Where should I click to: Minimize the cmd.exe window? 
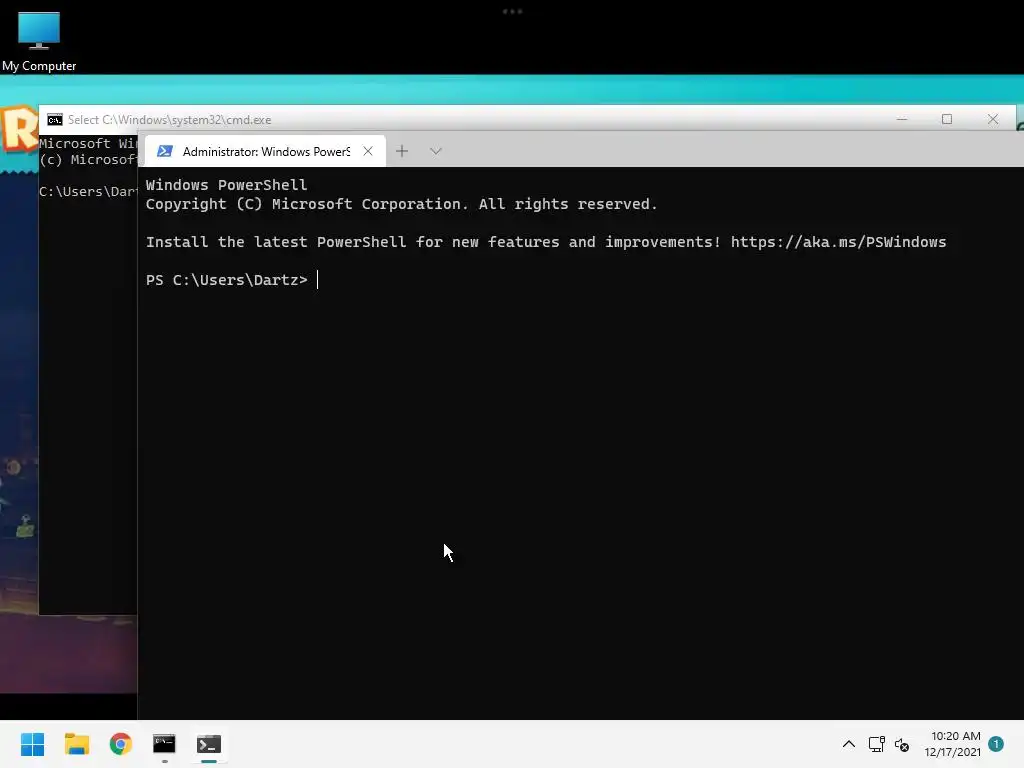click(x=902, y=120)
